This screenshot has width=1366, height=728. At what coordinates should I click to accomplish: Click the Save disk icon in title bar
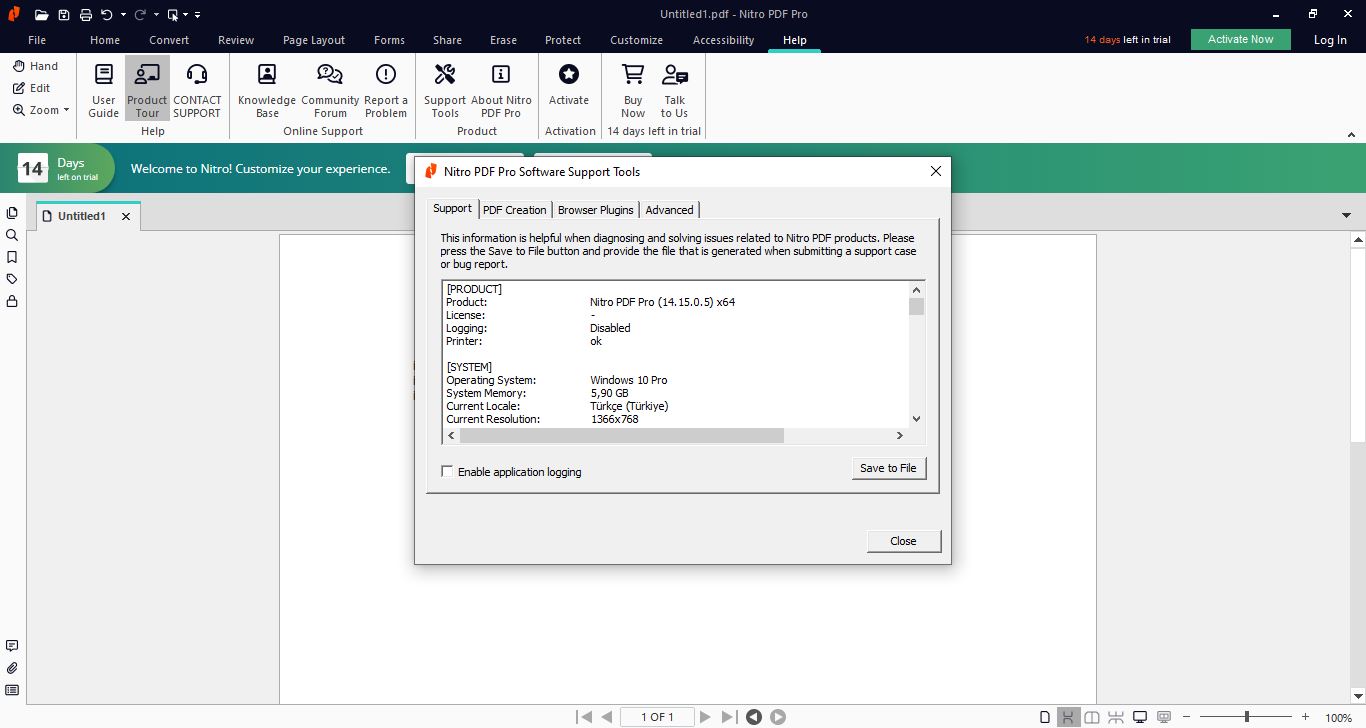click(x=64, y=15)
